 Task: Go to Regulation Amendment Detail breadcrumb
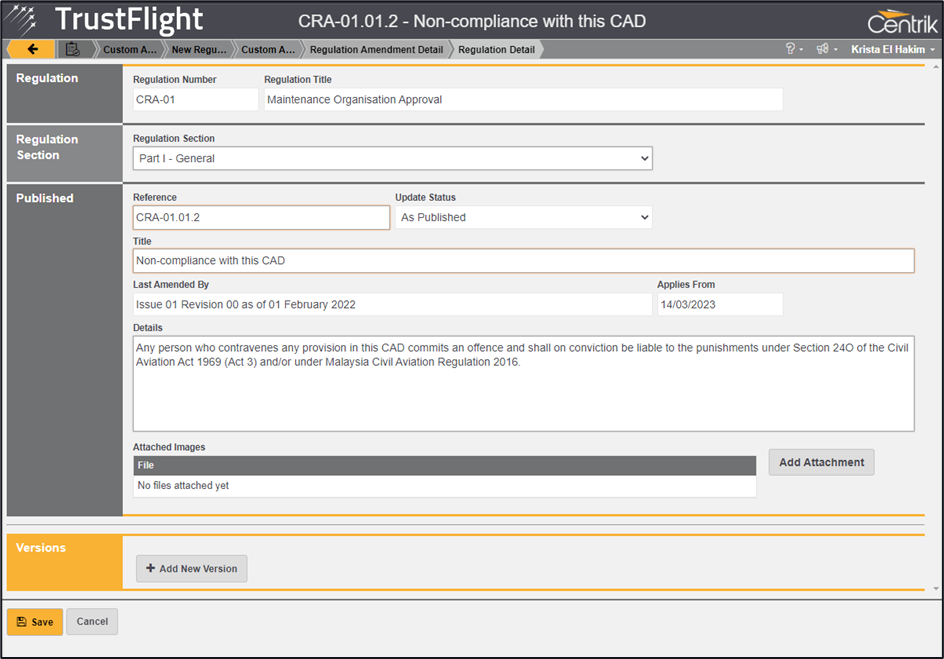click(x=376, y=49)
